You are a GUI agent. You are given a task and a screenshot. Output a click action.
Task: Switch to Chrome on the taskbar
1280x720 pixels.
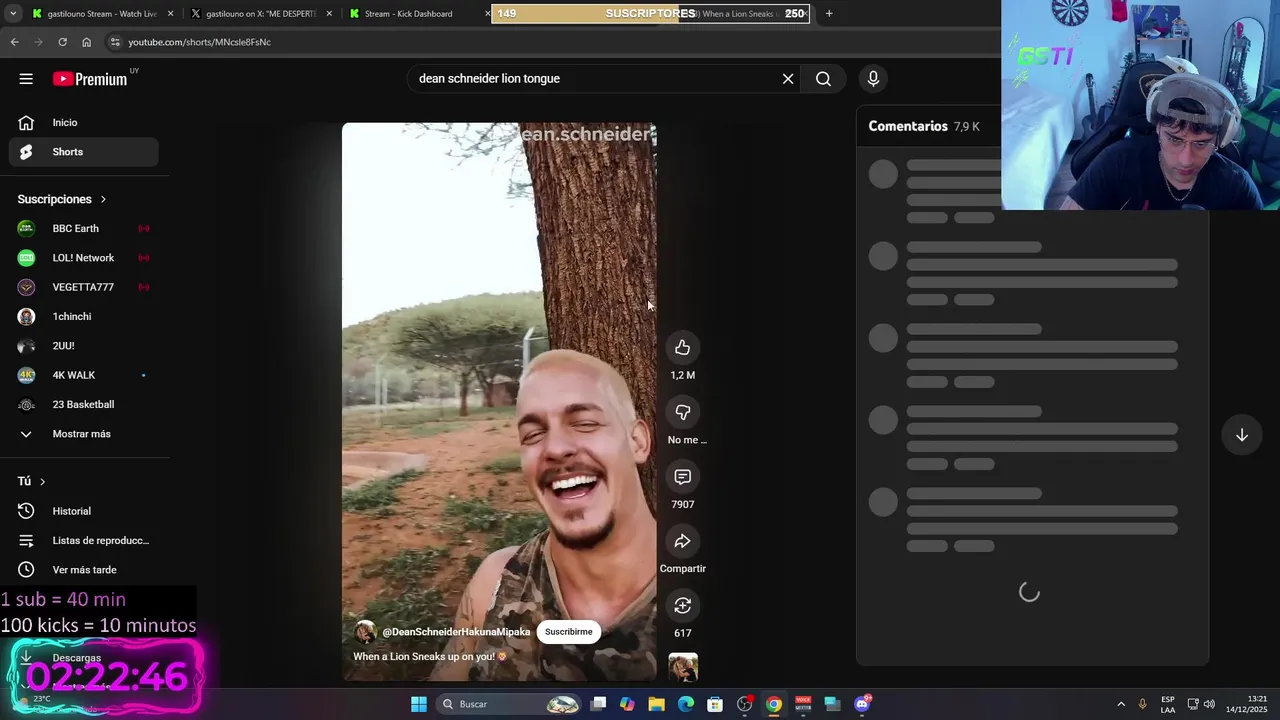tap(774, 704)
